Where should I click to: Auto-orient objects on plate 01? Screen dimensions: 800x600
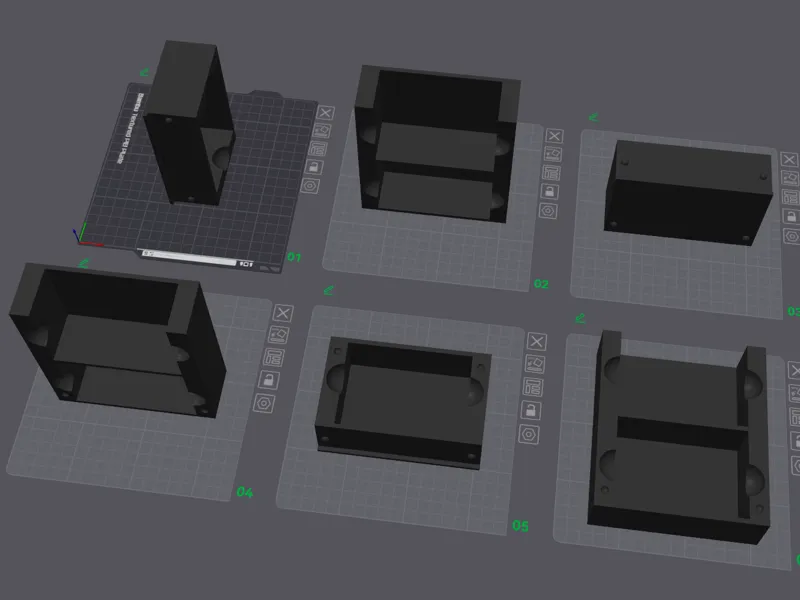coord(322,131)
